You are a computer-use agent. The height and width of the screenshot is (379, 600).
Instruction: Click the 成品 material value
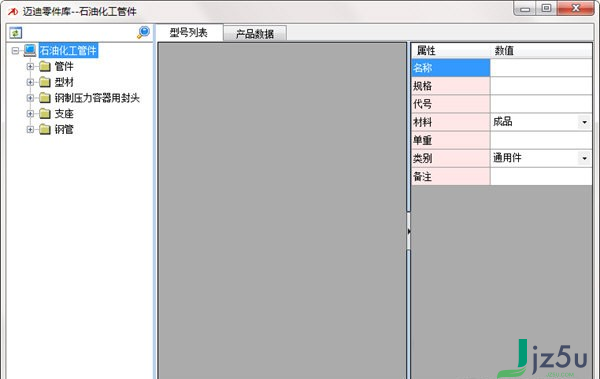tap(503, 122)
